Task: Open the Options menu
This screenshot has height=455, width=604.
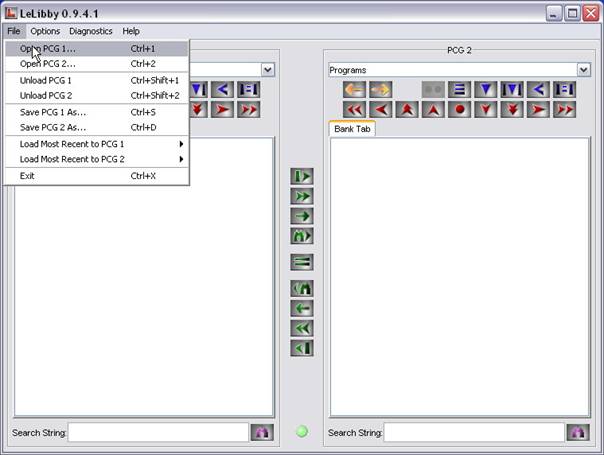Action: [45, 31]
